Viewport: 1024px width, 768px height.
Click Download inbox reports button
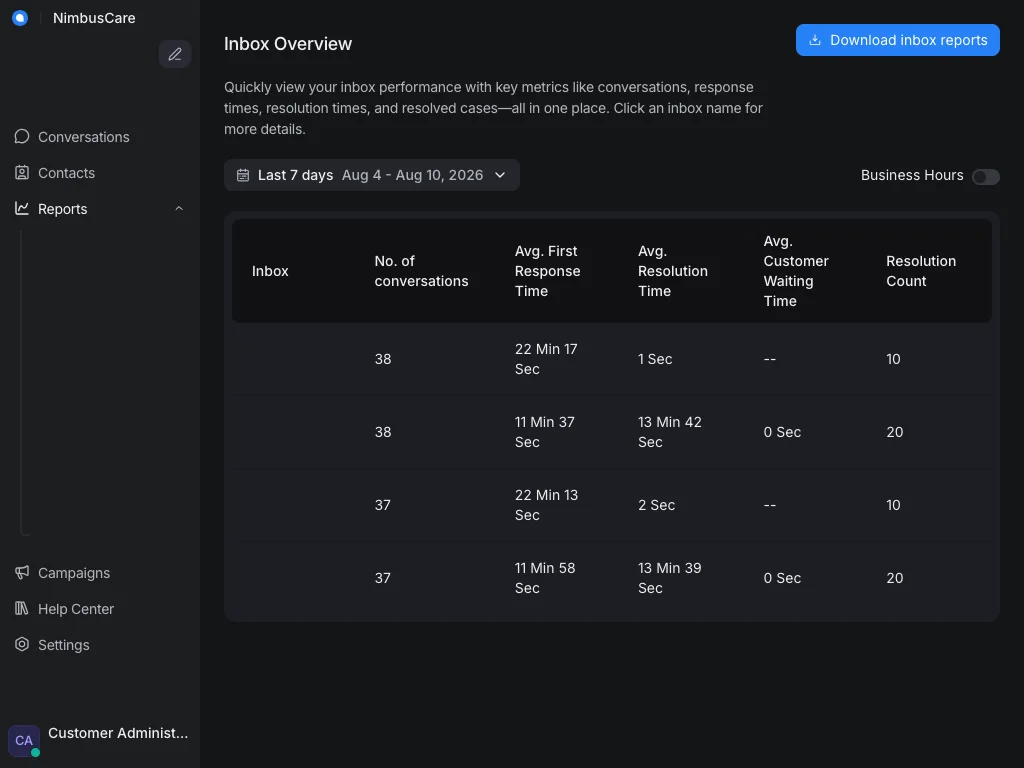897,40
